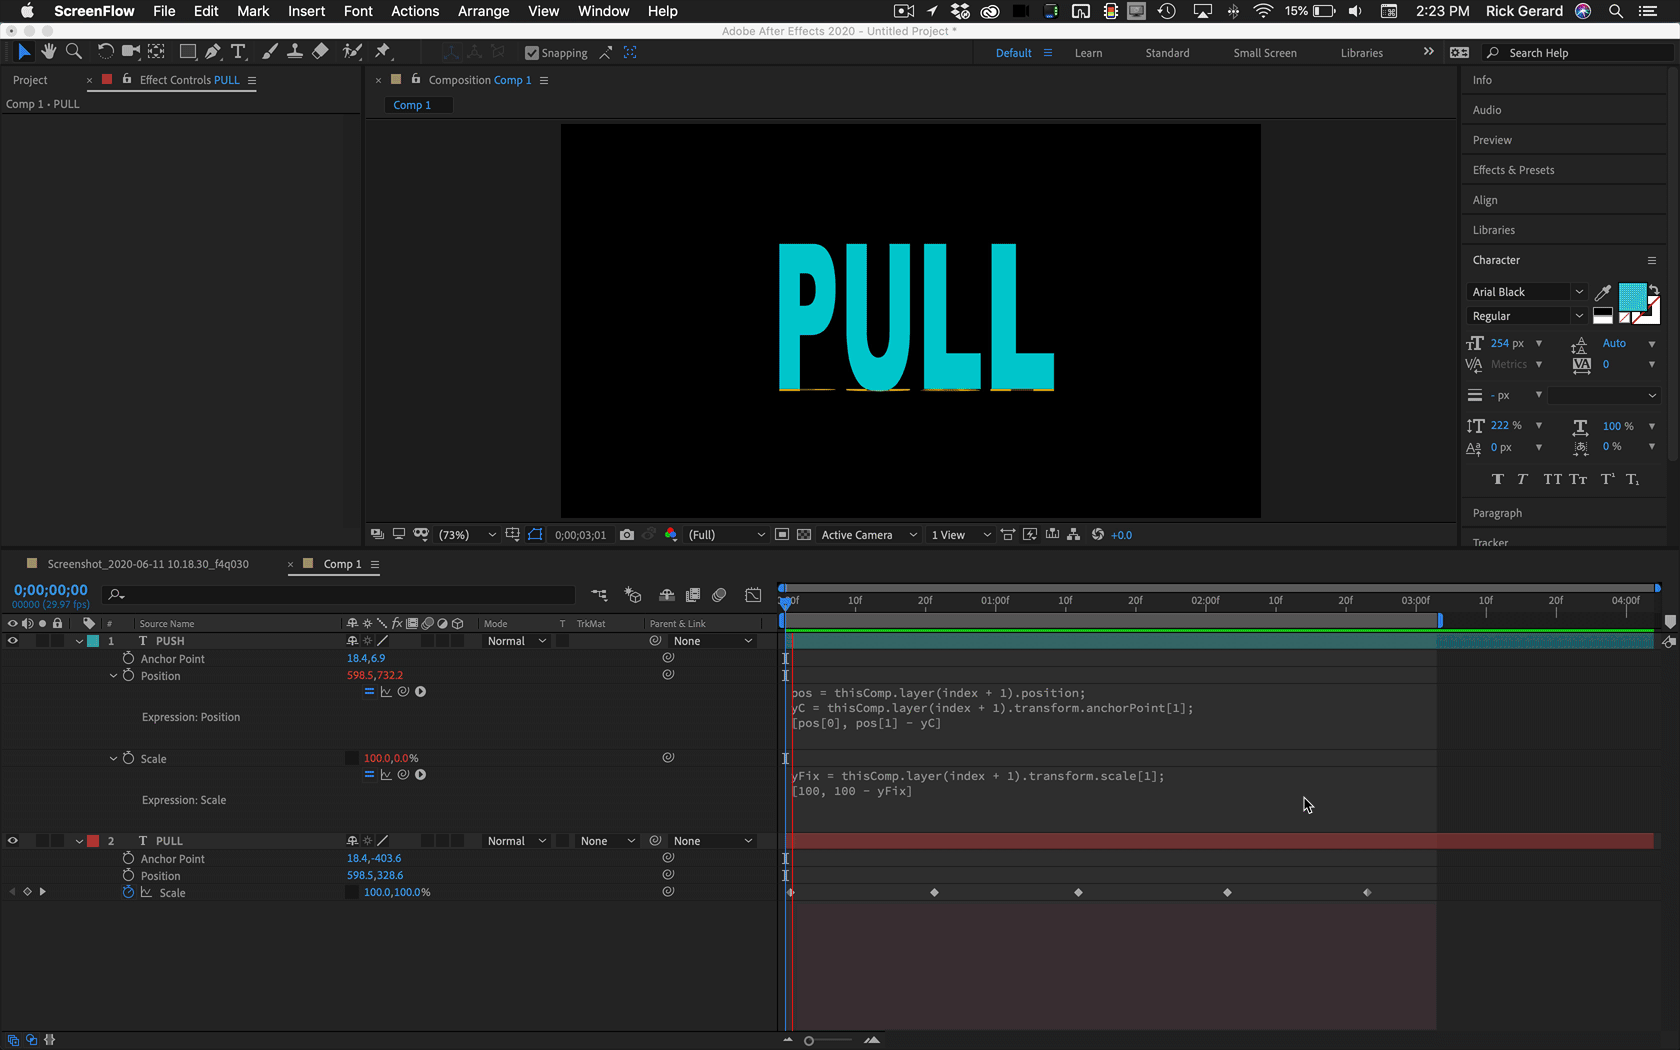The height and width of the screenshot is (1050, 1680).
Task: Open the TrkMat dropdown for the PULL layer
Action: (607, 841)
